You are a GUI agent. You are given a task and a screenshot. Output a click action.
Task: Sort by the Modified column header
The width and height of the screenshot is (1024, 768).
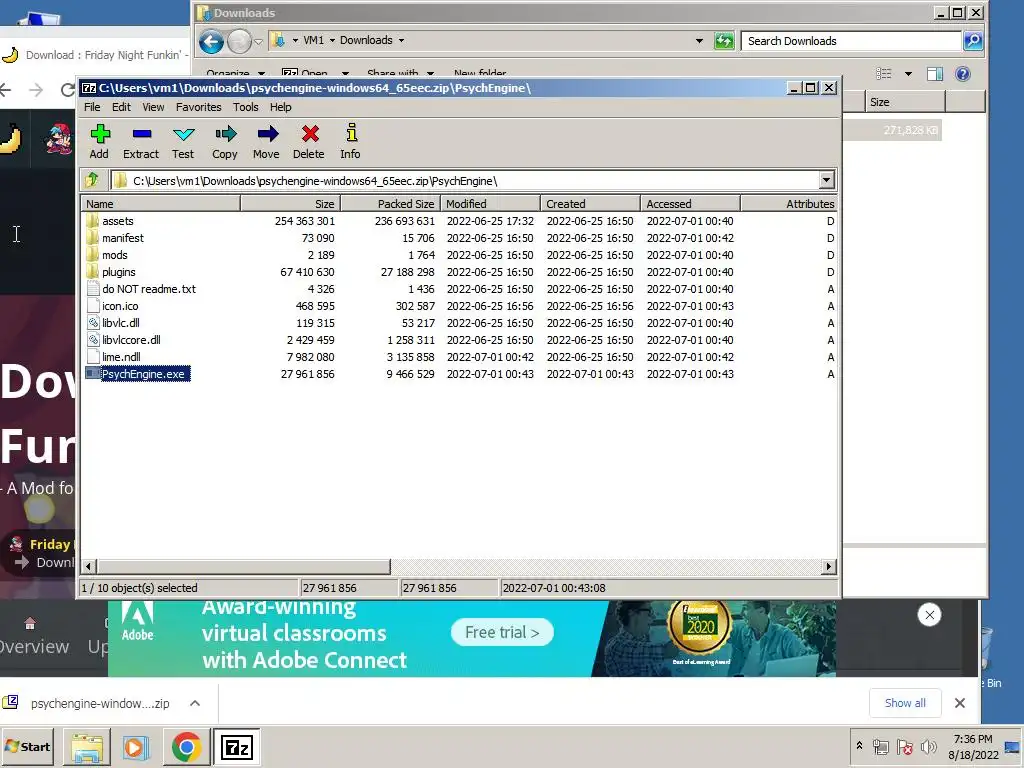click(x=490, y=204)
